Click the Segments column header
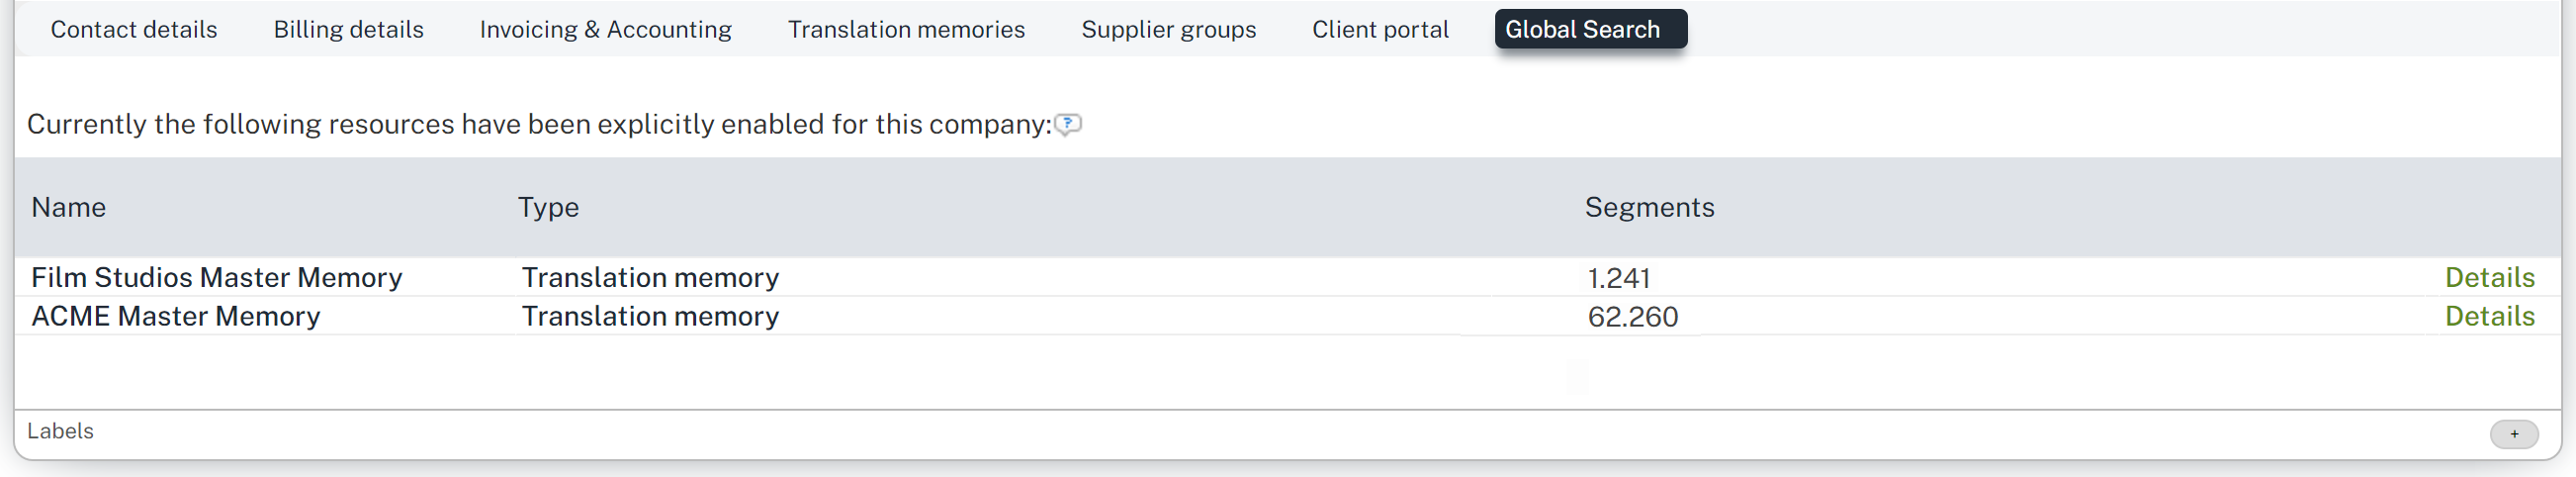Viewport: 2576px width, 477px height. [x=1649, y=207]
